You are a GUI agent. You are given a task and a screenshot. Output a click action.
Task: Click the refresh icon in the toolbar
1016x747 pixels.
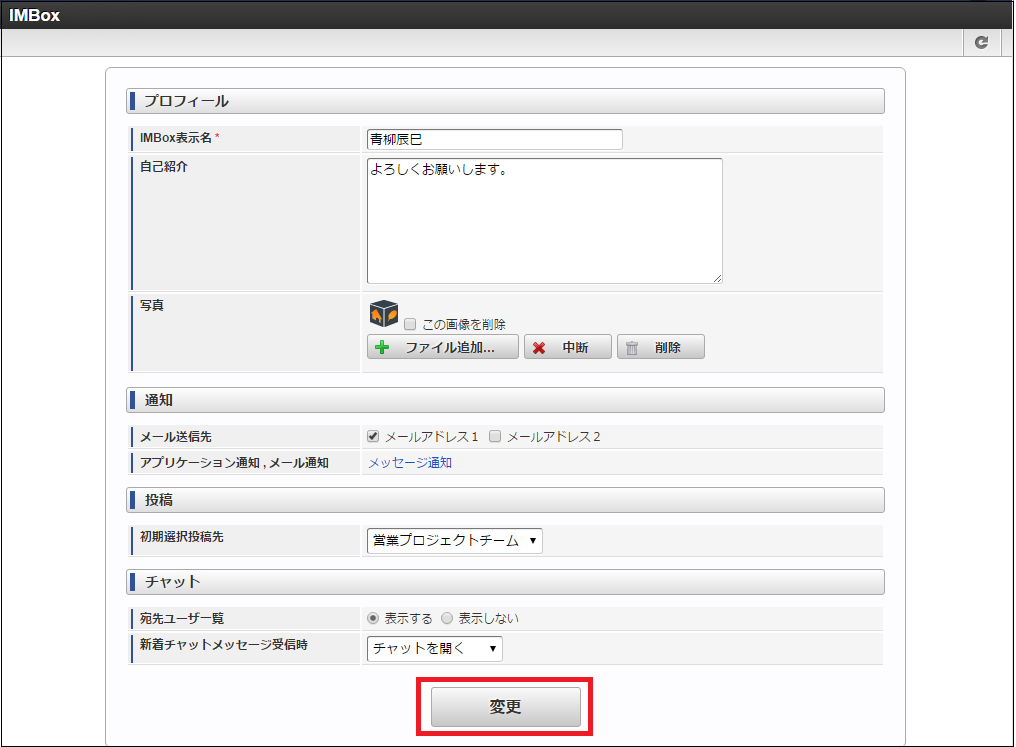pyautogui.click(x=982, y=42)
